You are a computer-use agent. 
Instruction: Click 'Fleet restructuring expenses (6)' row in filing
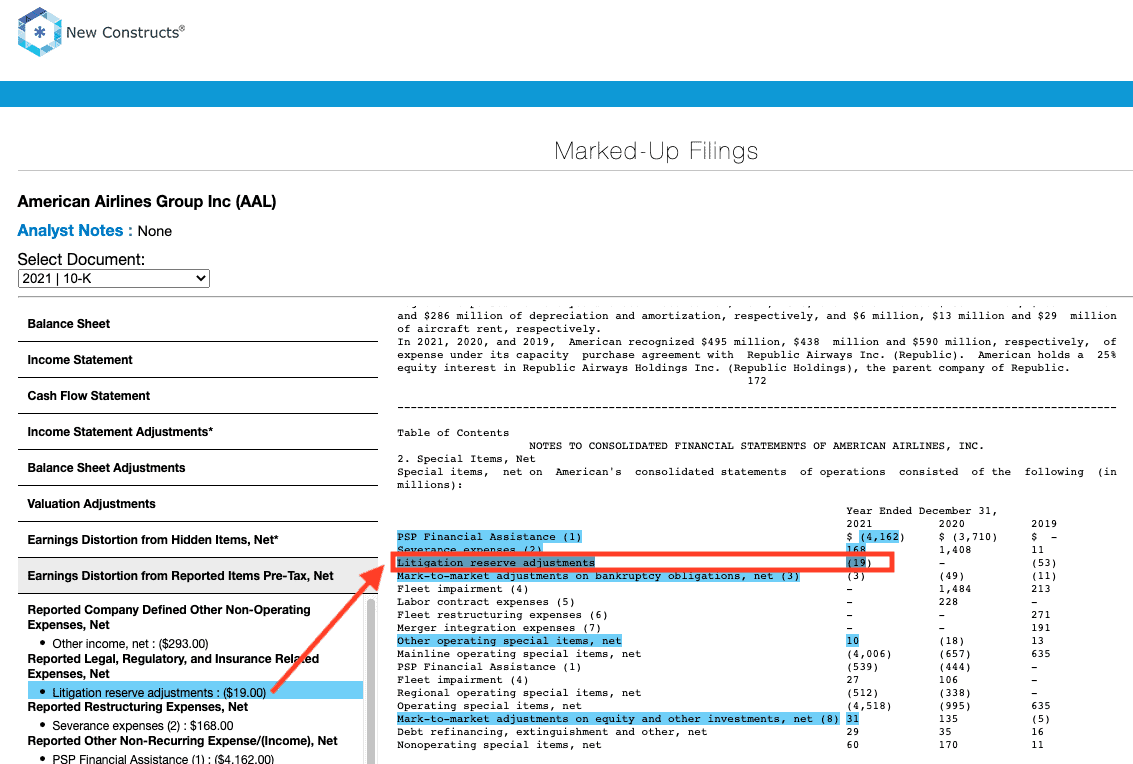tap(502, 615)
